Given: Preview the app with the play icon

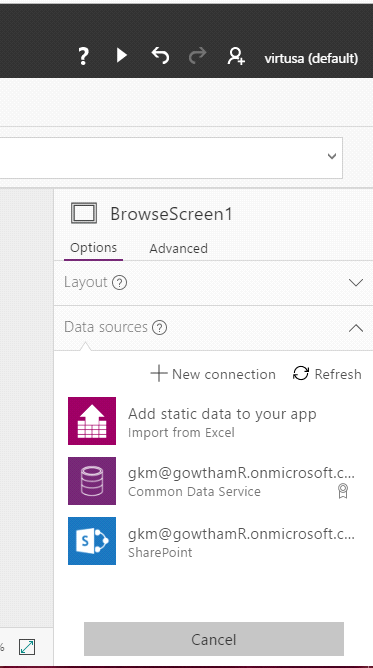Looking at the screenshot, I should point(122,55).
